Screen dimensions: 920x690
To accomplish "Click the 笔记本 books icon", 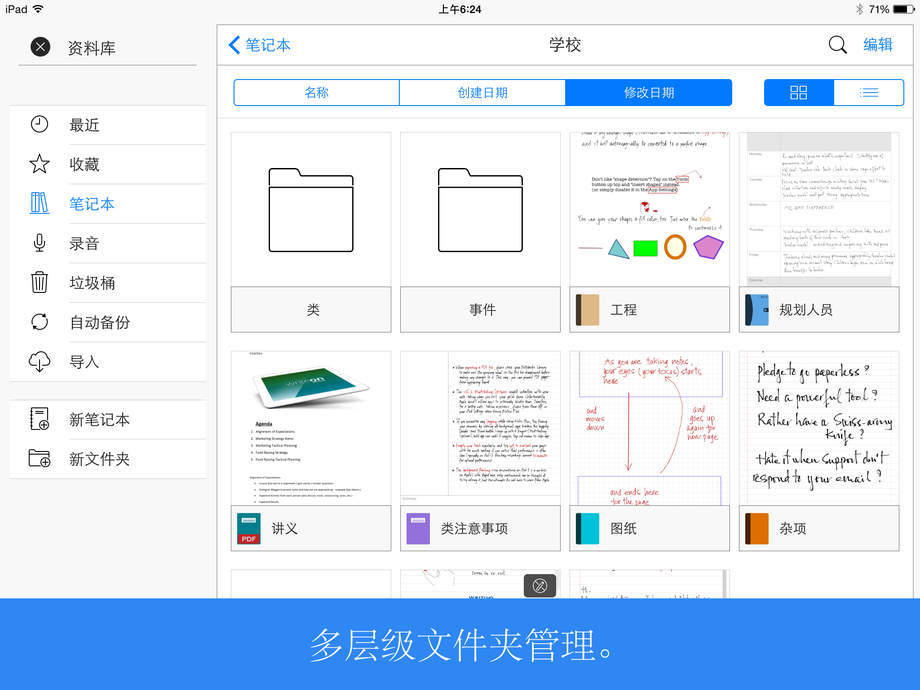I will click(x=39, y=203).
